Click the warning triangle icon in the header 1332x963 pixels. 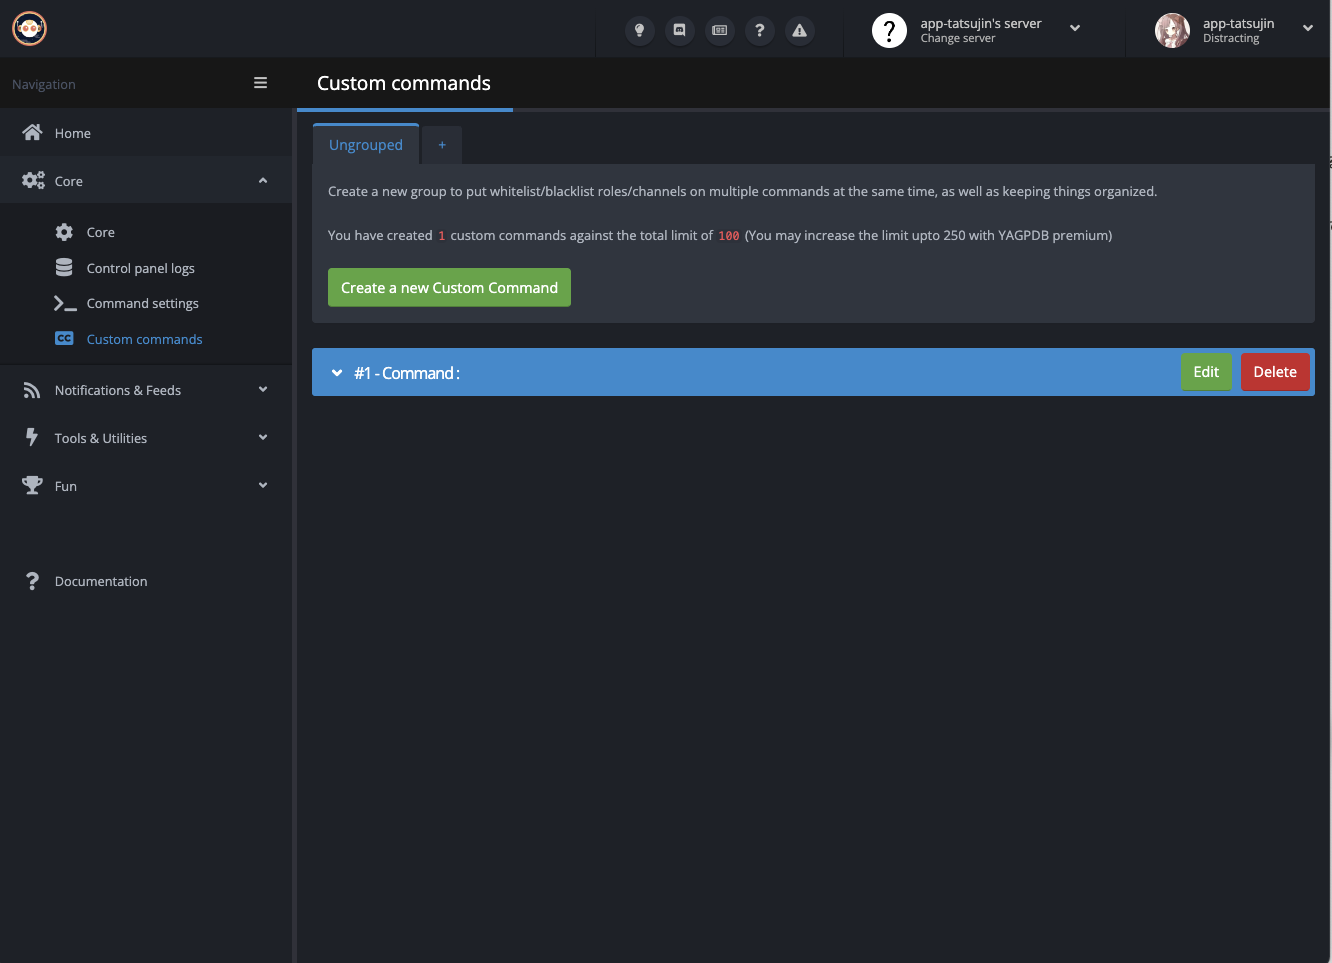tap(799, 30)
